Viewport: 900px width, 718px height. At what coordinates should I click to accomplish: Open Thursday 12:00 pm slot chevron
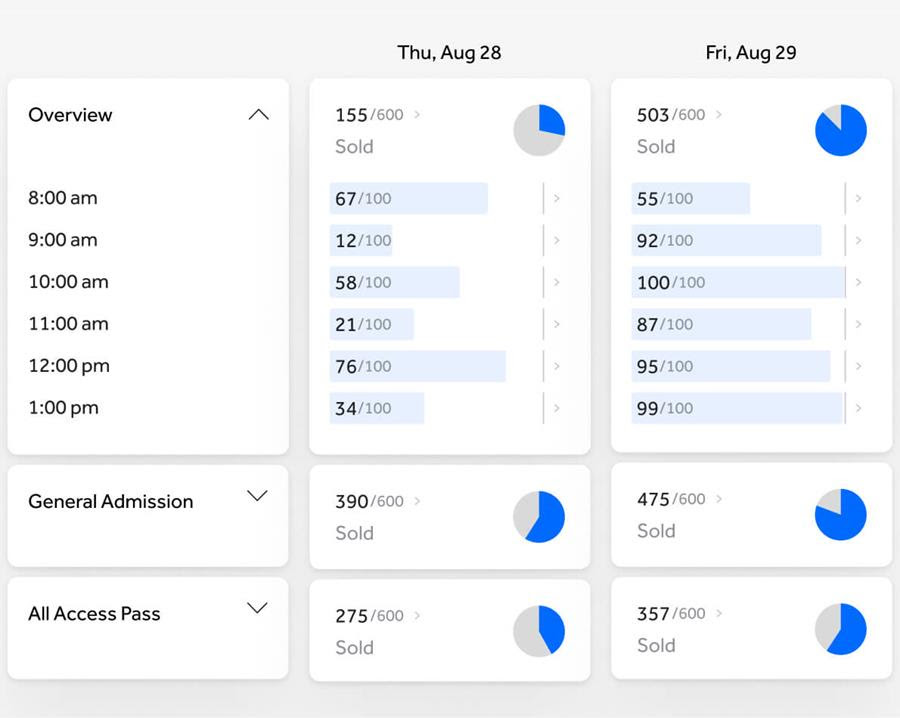(x=557, y=366)
